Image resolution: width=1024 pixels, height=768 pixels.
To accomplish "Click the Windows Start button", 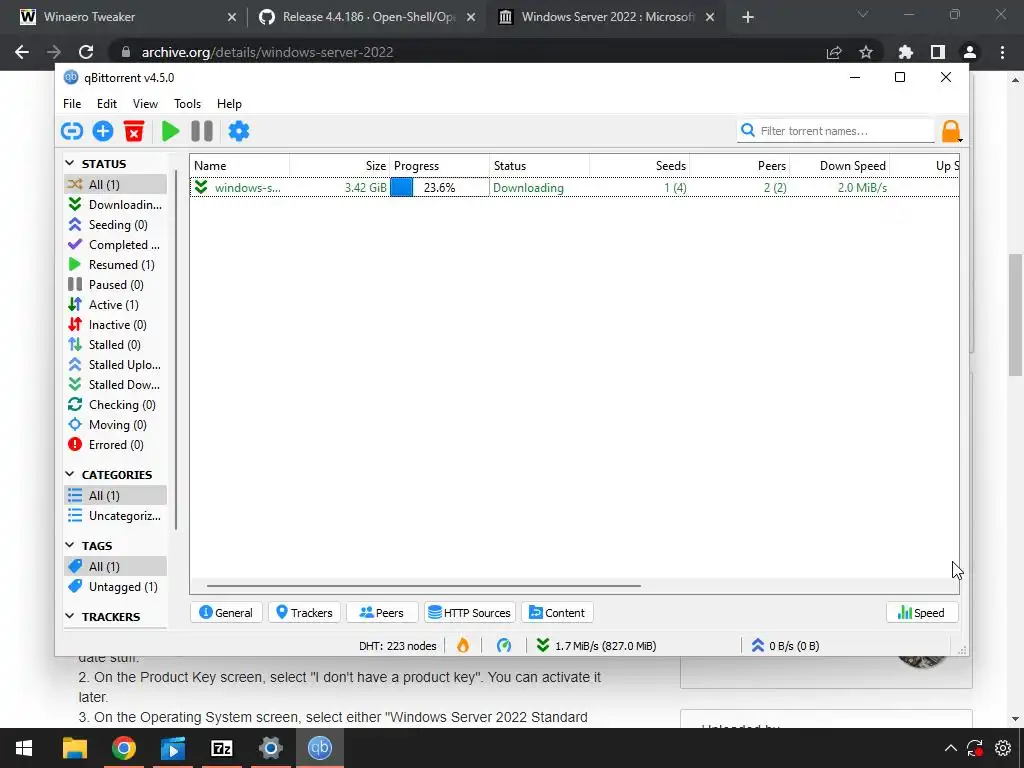I will click(x=24, y=748).
